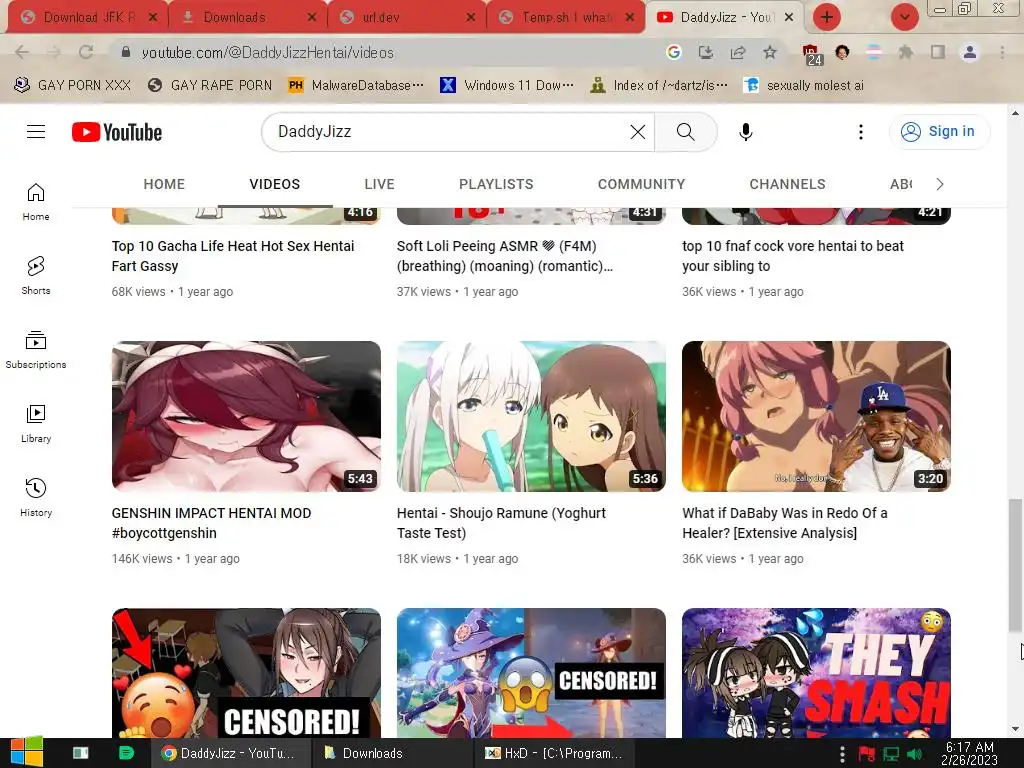The image size is (1024, 768).
Task: Click the scrollbar down arrow
Action: click(1015, 729)
